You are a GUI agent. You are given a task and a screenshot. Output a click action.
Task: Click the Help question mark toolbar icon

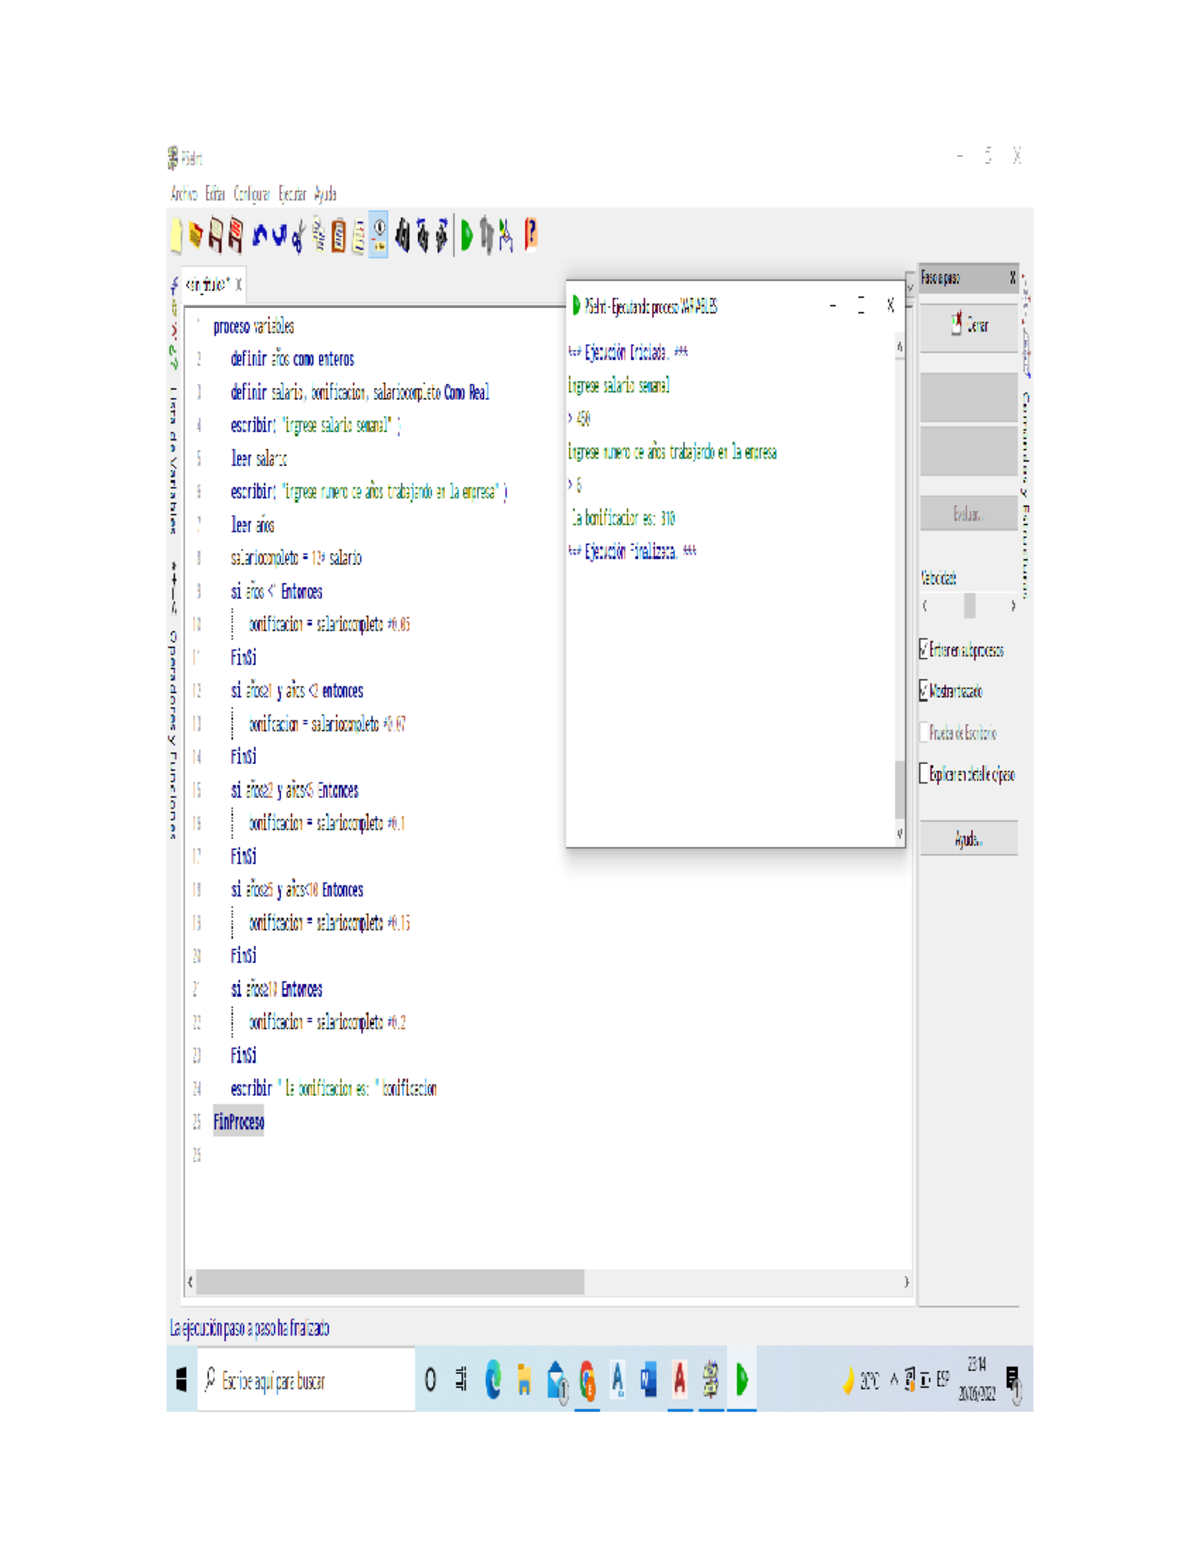[x=531, y=235]
